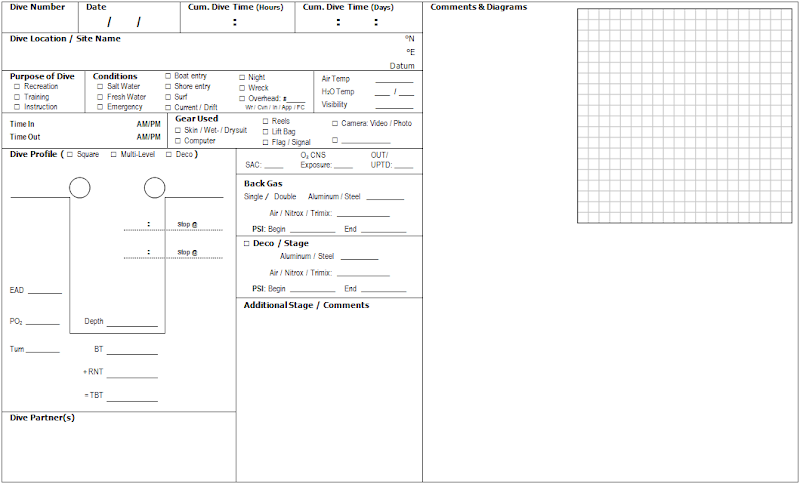Screen dimensions: 800x484
Task: Tick the Skin / Wet- / Drysuit box
Action: [178, 131]
